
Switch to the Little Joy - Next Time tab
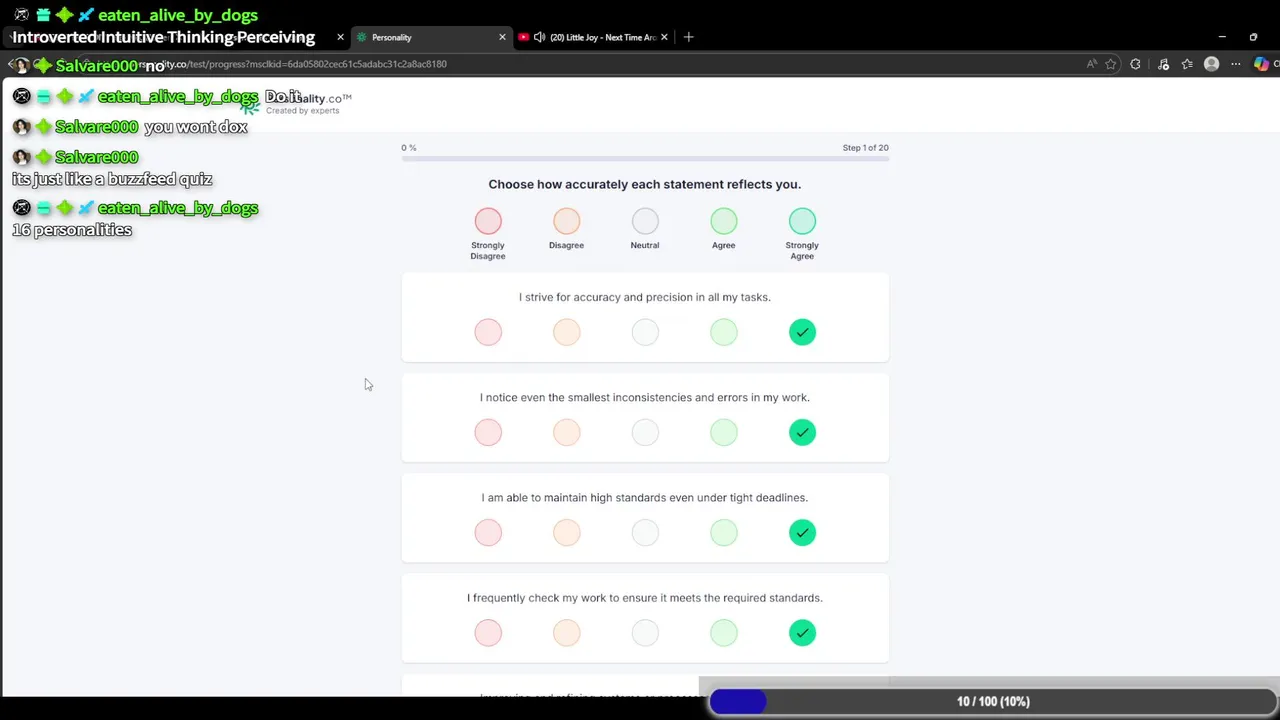[595, 37]
